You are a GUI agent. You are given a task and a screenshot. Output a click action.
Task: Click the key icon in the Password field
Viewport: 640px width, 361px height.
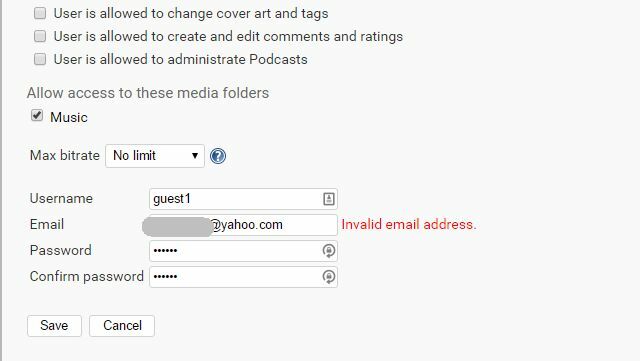tap(329, 251)
